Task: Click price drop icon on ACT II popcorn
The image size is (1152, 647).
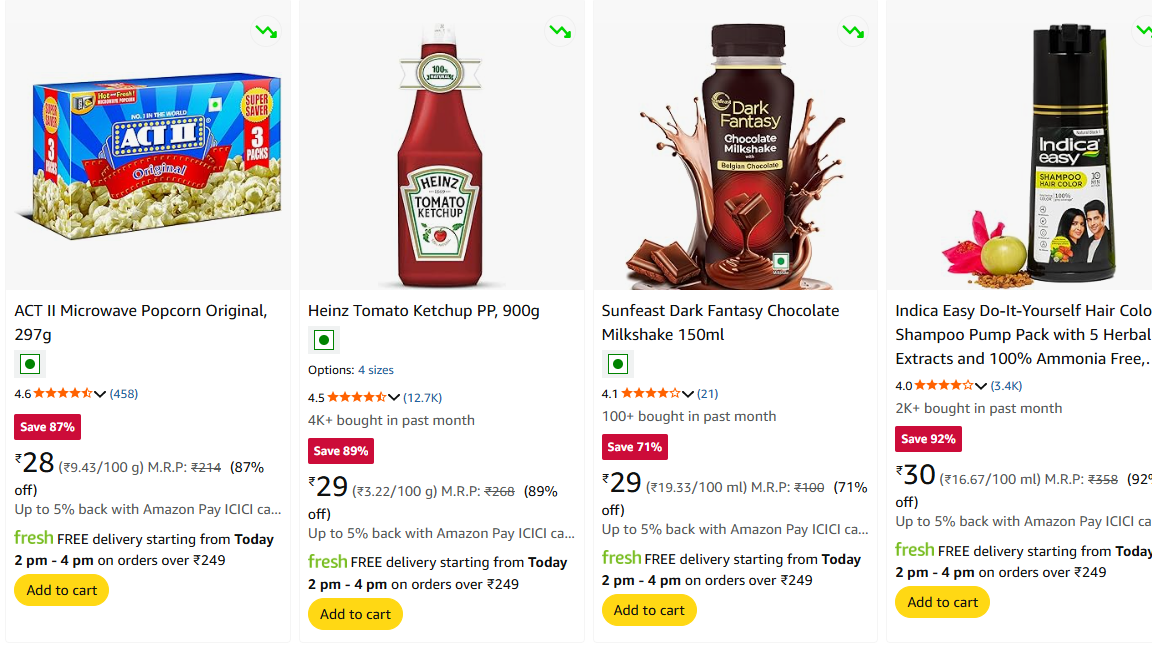Action: (266, 31)
